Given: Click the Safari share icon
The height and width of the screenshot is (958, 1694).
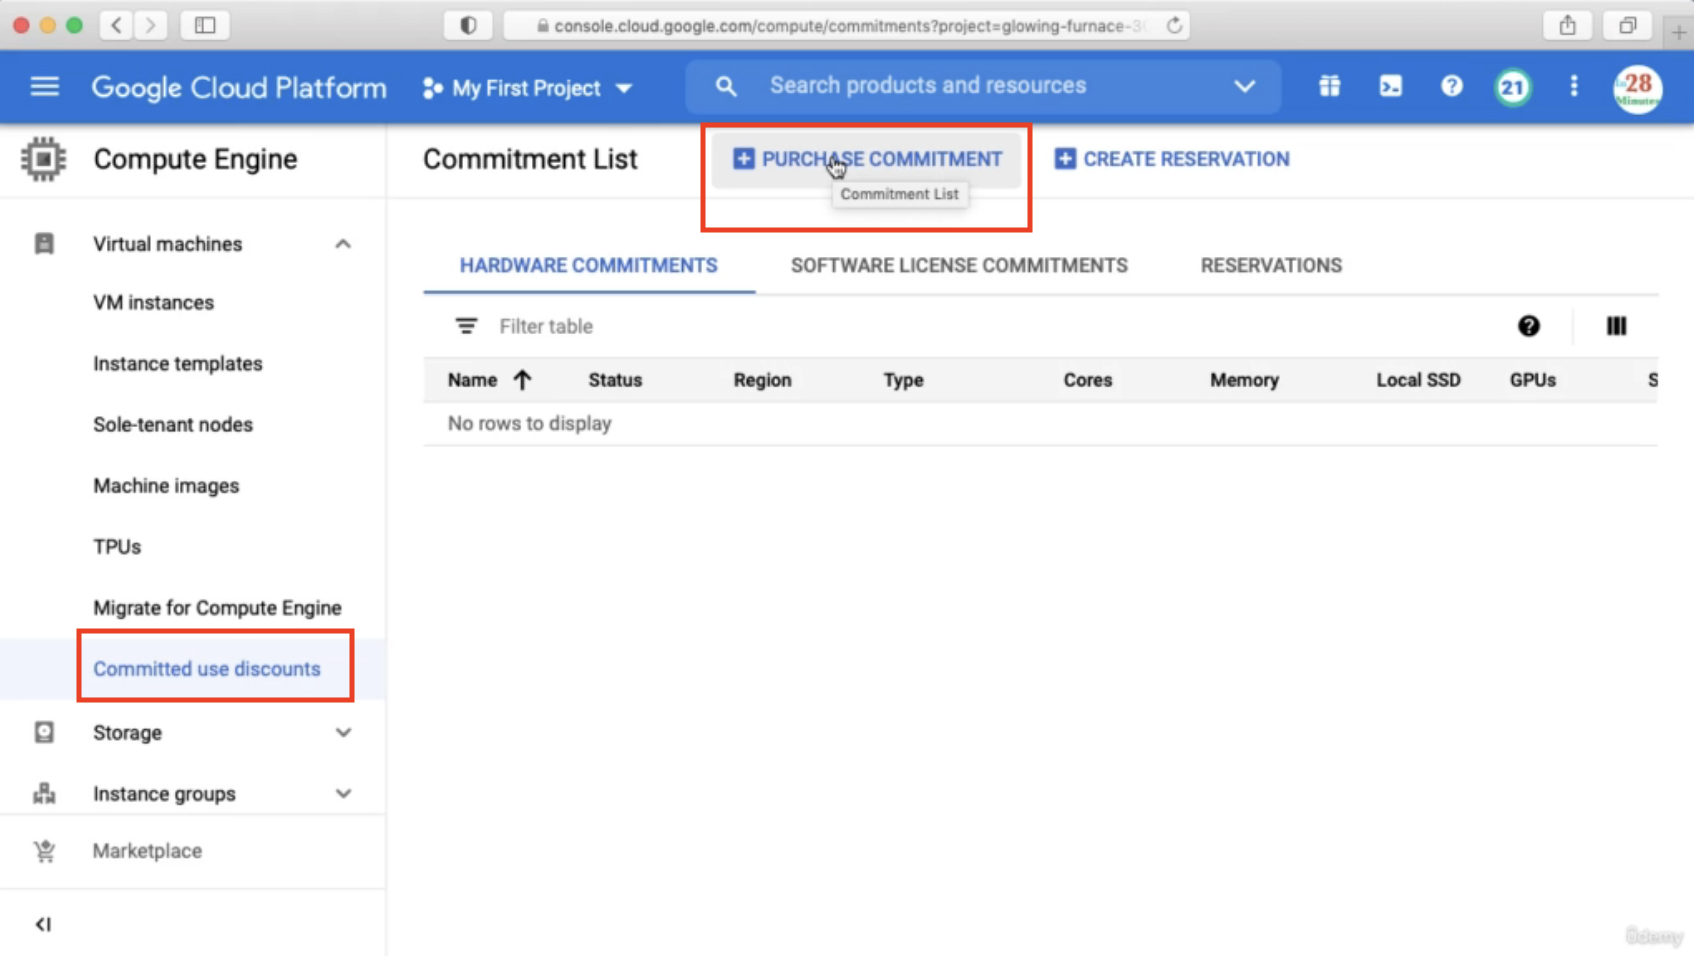Looking at the screenshot, I should coord(1567,25).
